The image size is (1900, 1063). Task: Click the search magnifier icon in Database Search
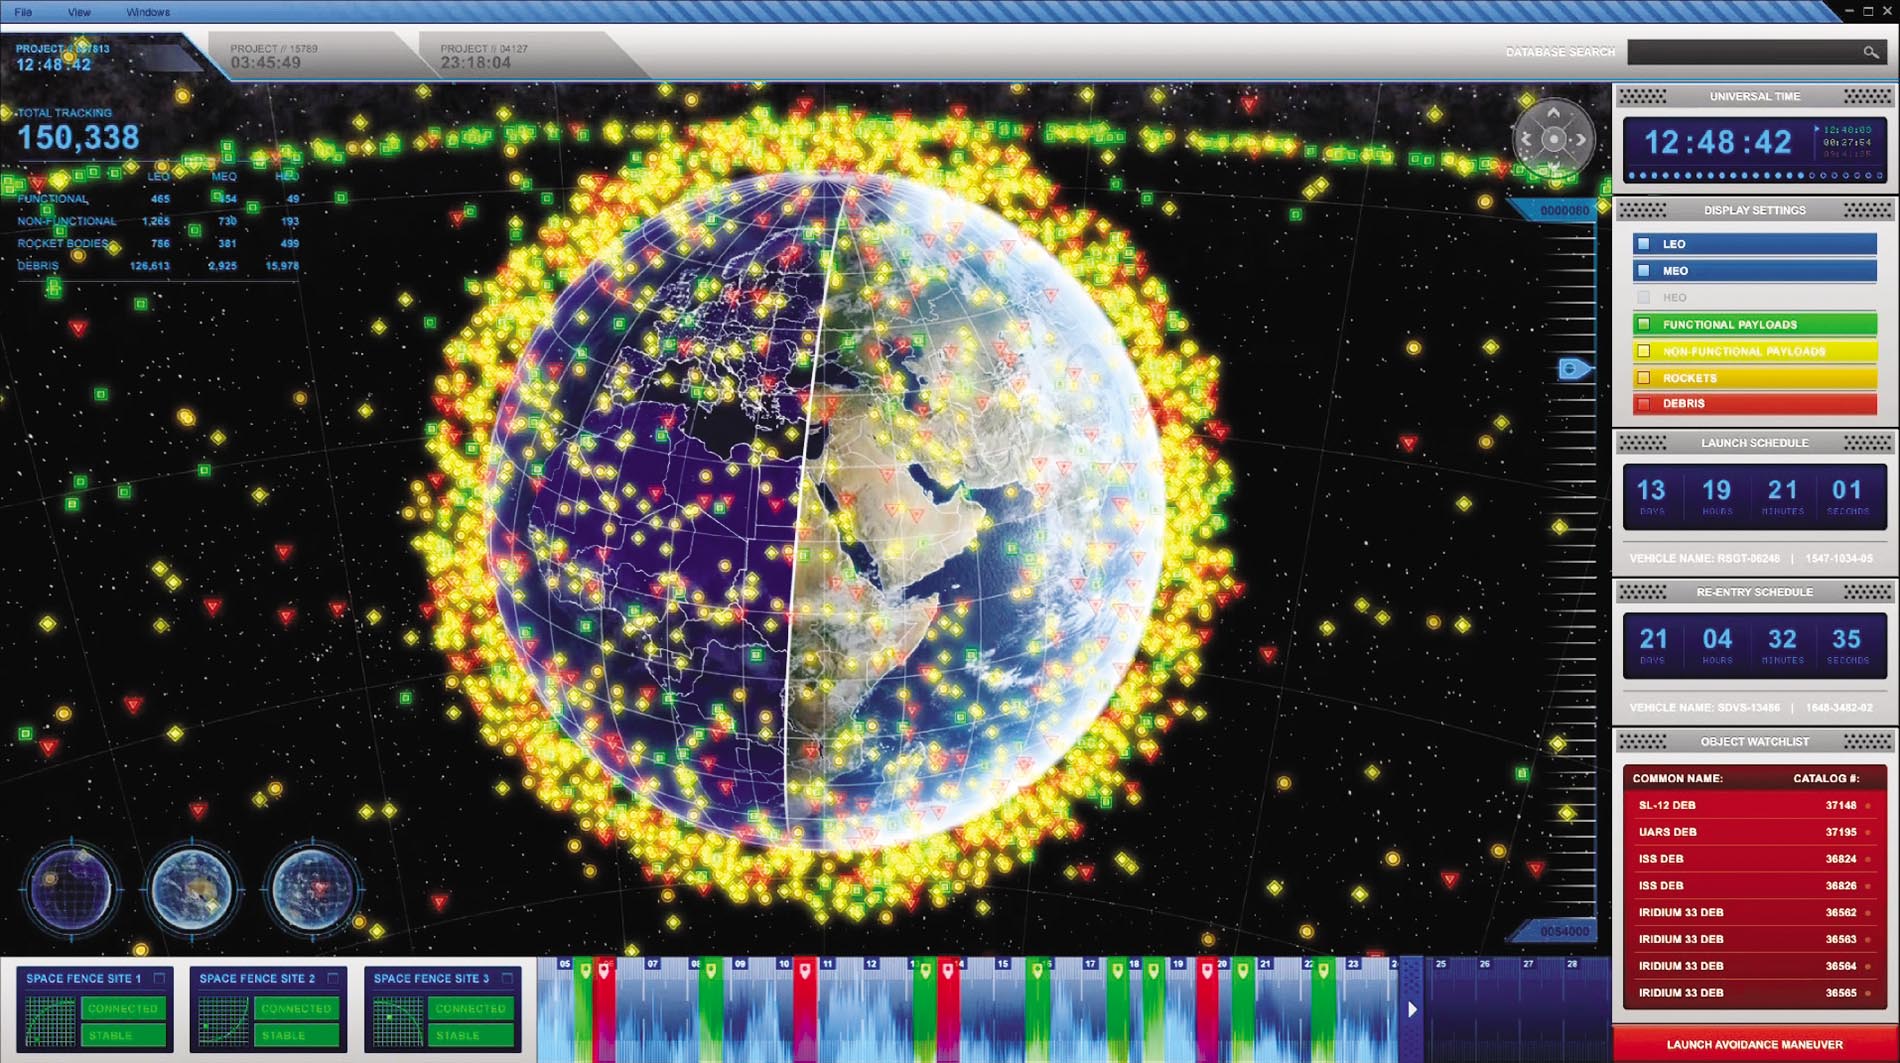[x=1870, y=52]
